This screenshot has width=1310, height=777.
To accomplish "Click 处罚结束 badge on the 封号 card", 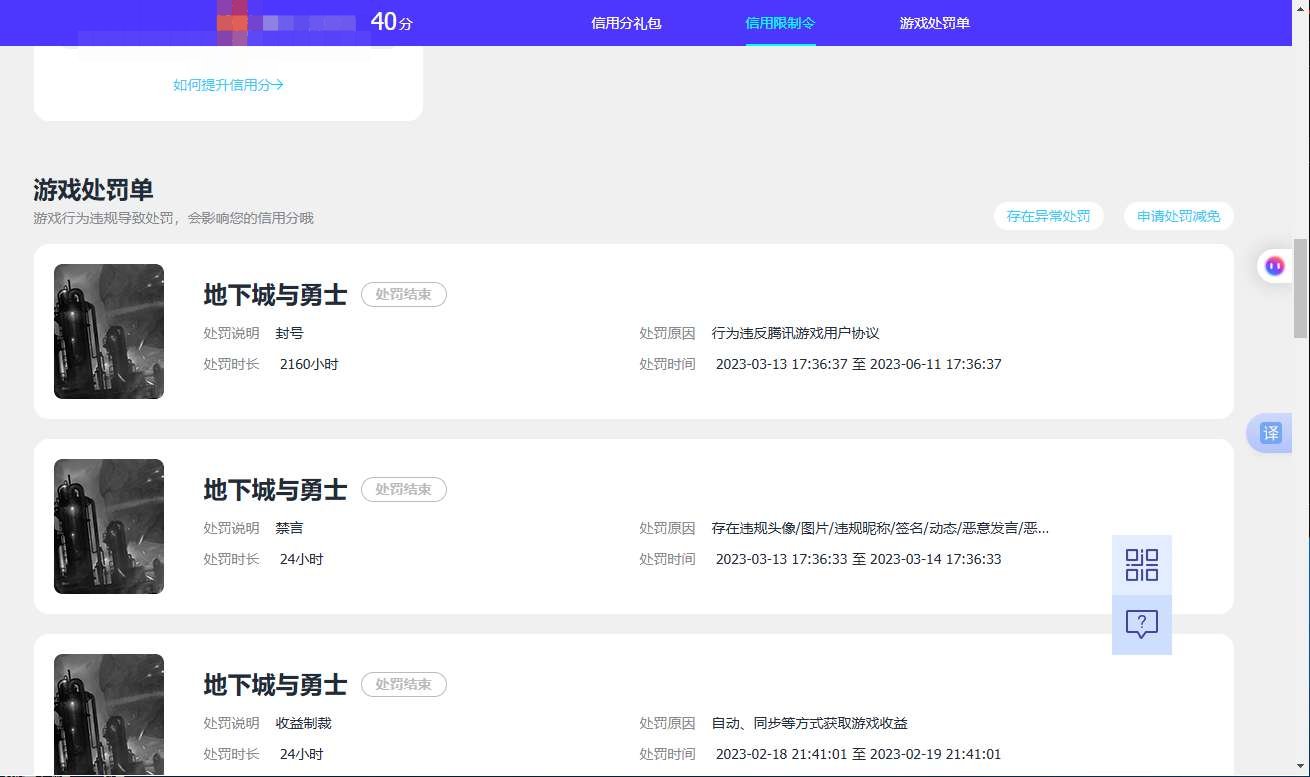I will click(404, 295).
